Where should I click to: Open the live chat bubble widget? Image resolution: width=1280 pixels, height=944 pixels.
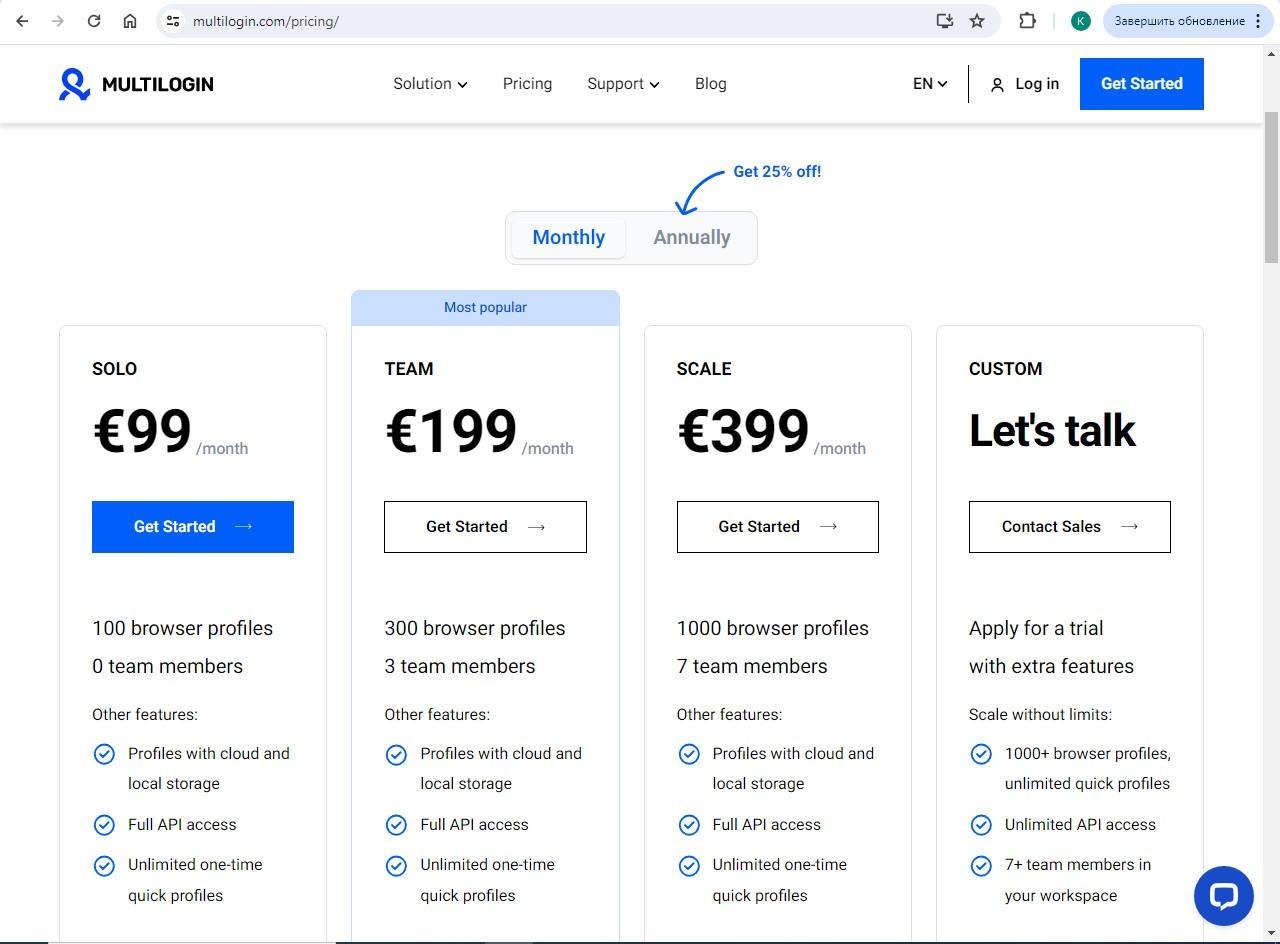(1223, 896)
